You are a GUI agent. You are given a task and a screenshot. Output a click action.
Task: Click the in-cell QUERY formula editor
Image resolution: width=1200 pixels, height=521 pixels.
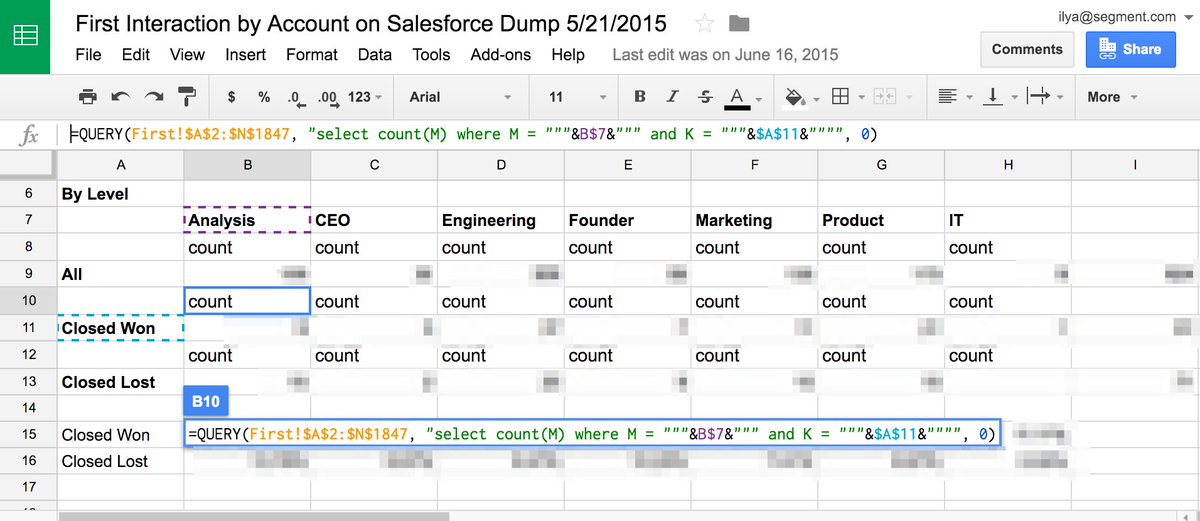(593, 434)
